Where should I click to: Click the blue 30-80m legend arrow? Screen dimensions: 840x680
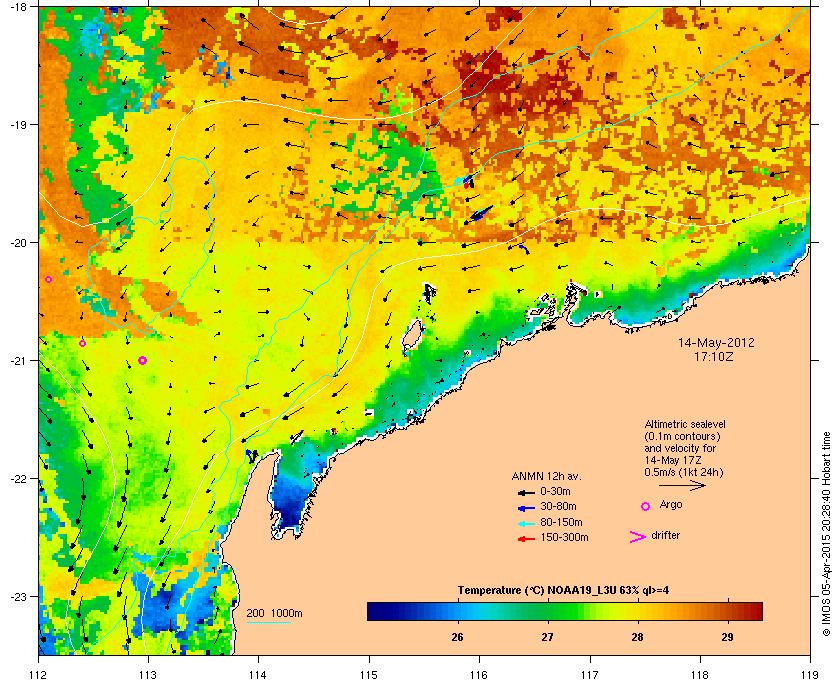[x=526, y=507]
